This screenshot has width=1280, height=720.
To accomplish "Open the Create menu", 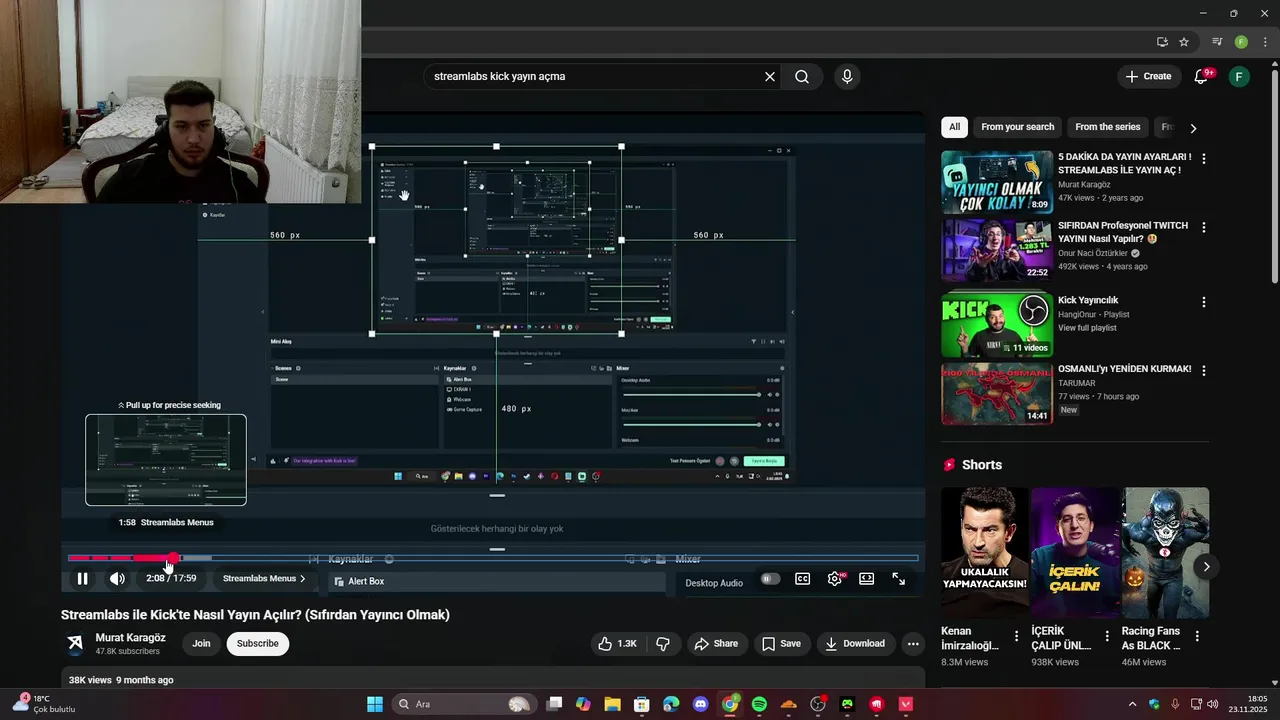I will [1148, 77].
